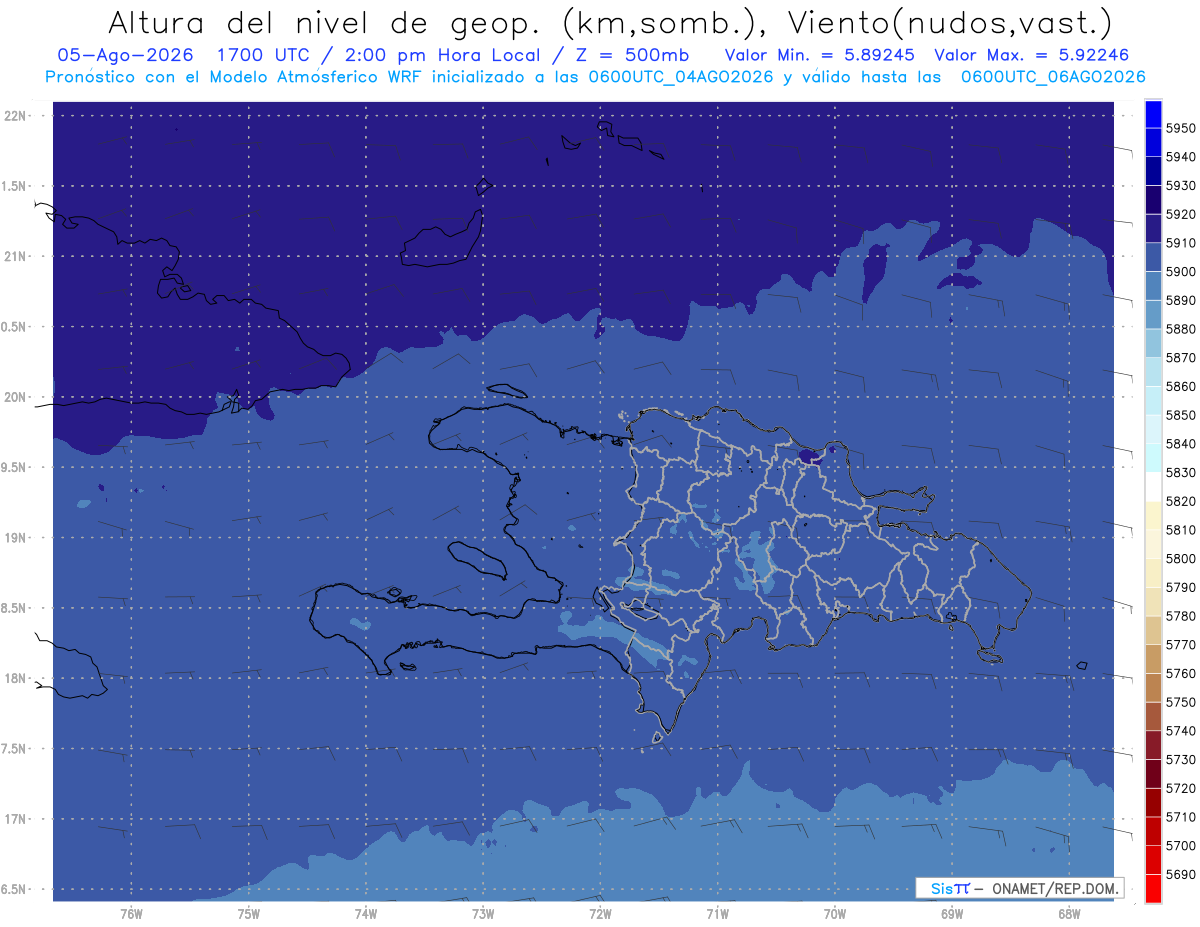The width and height of the screenshot is (1200, 927).
Task: Click the '22N' latitude label
Action: (x=15, y=116)
